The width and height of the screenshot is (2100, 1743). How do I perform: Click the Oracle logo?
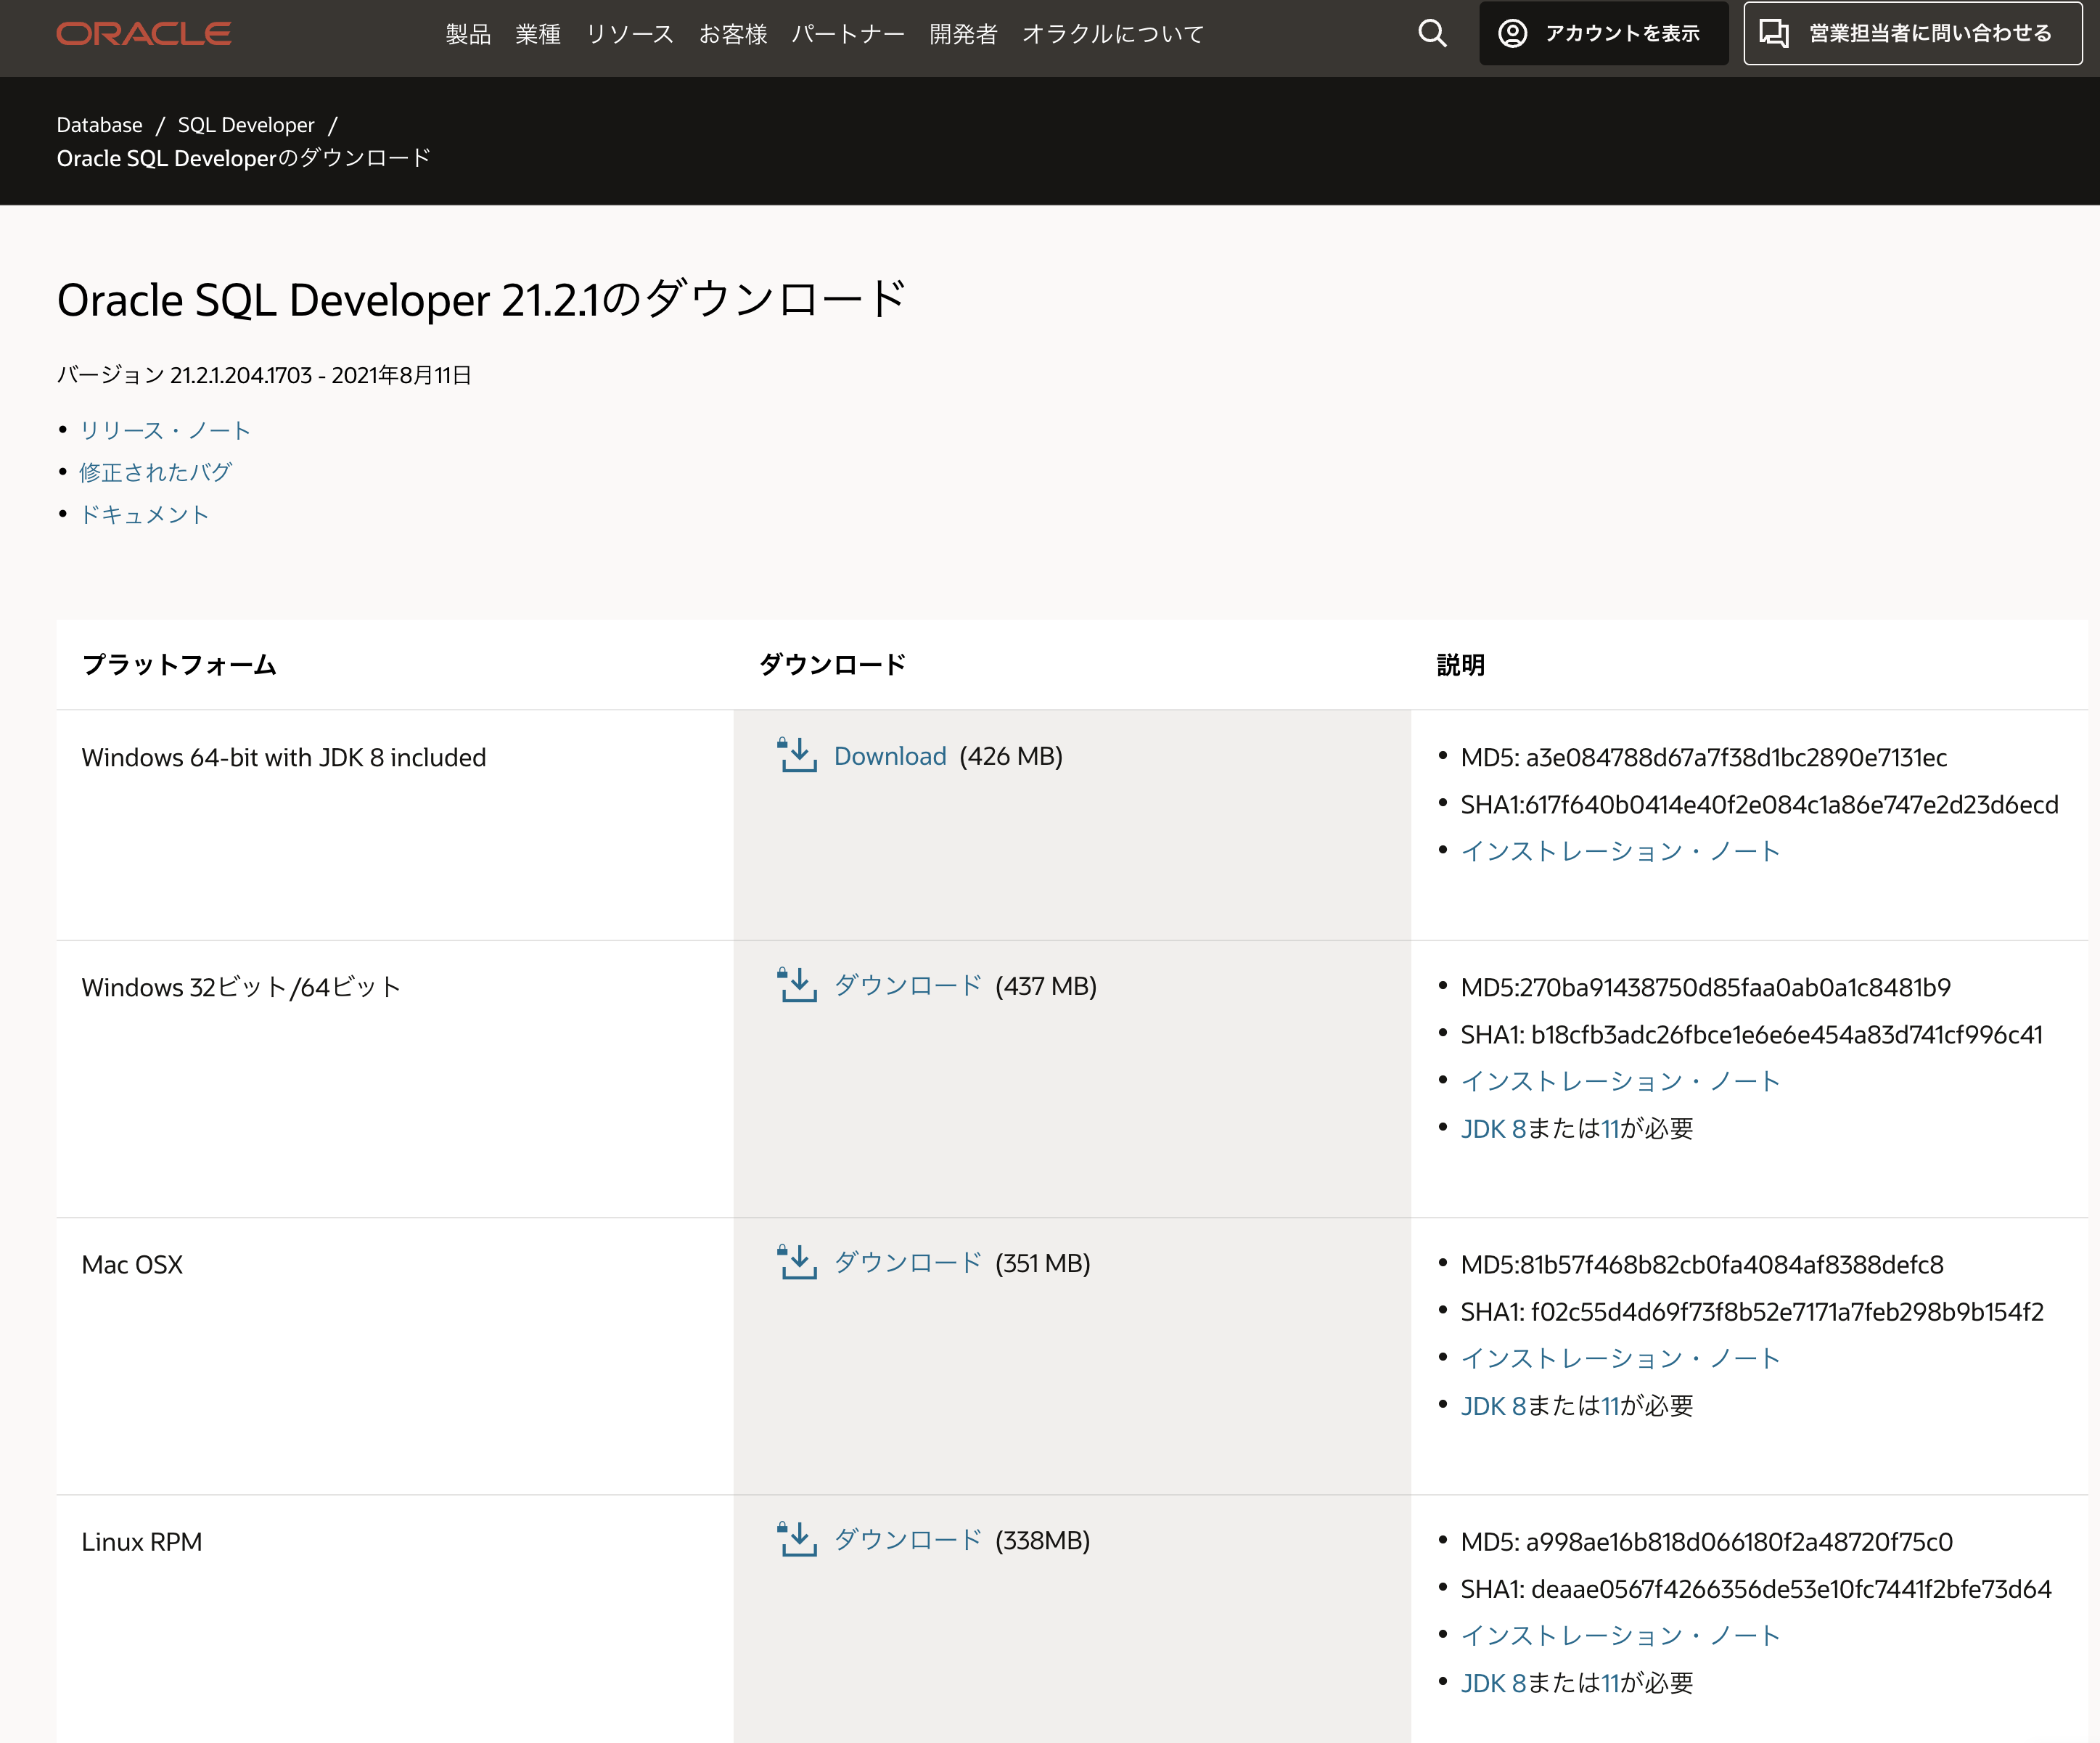pos(143,32)
